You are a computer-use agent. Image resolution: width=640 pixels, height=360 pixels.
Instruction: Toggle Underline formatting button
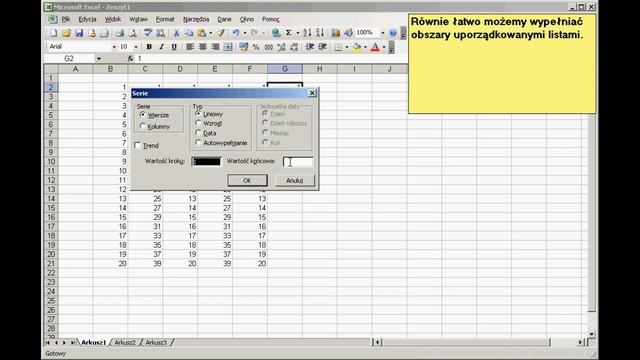(x=174, y=47)
